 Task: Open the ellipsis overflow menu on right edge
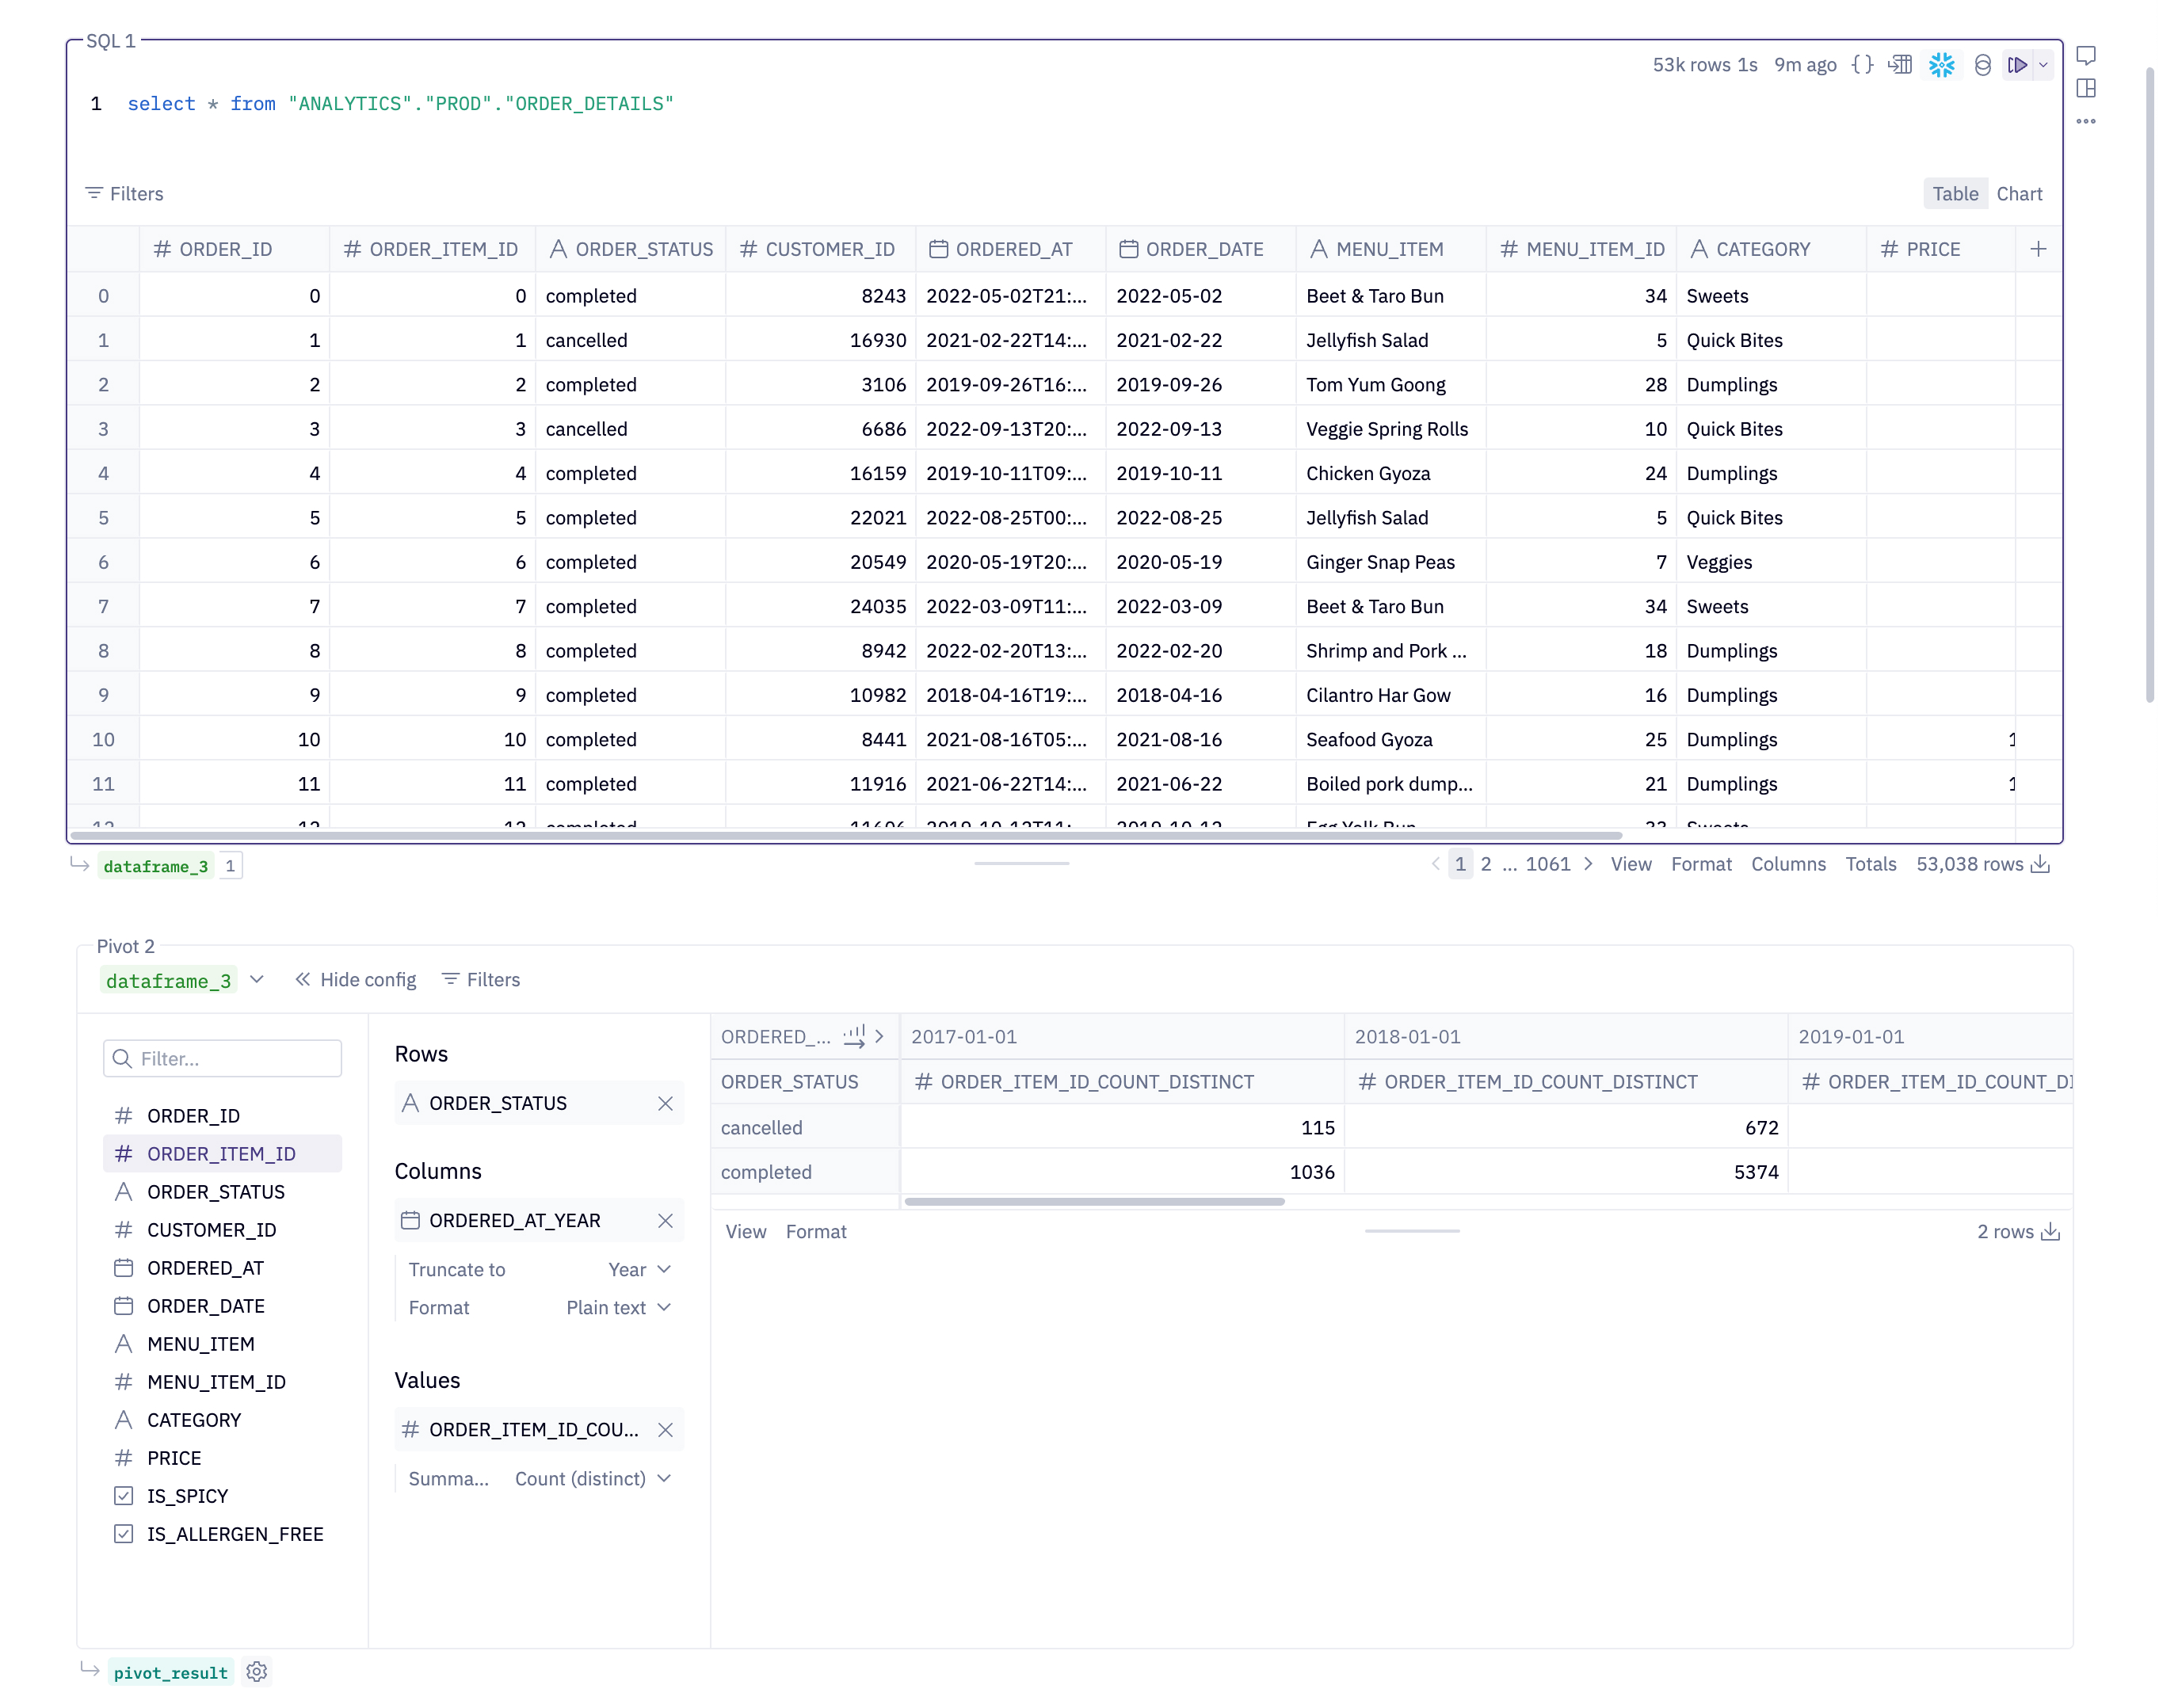(2087, 122)
